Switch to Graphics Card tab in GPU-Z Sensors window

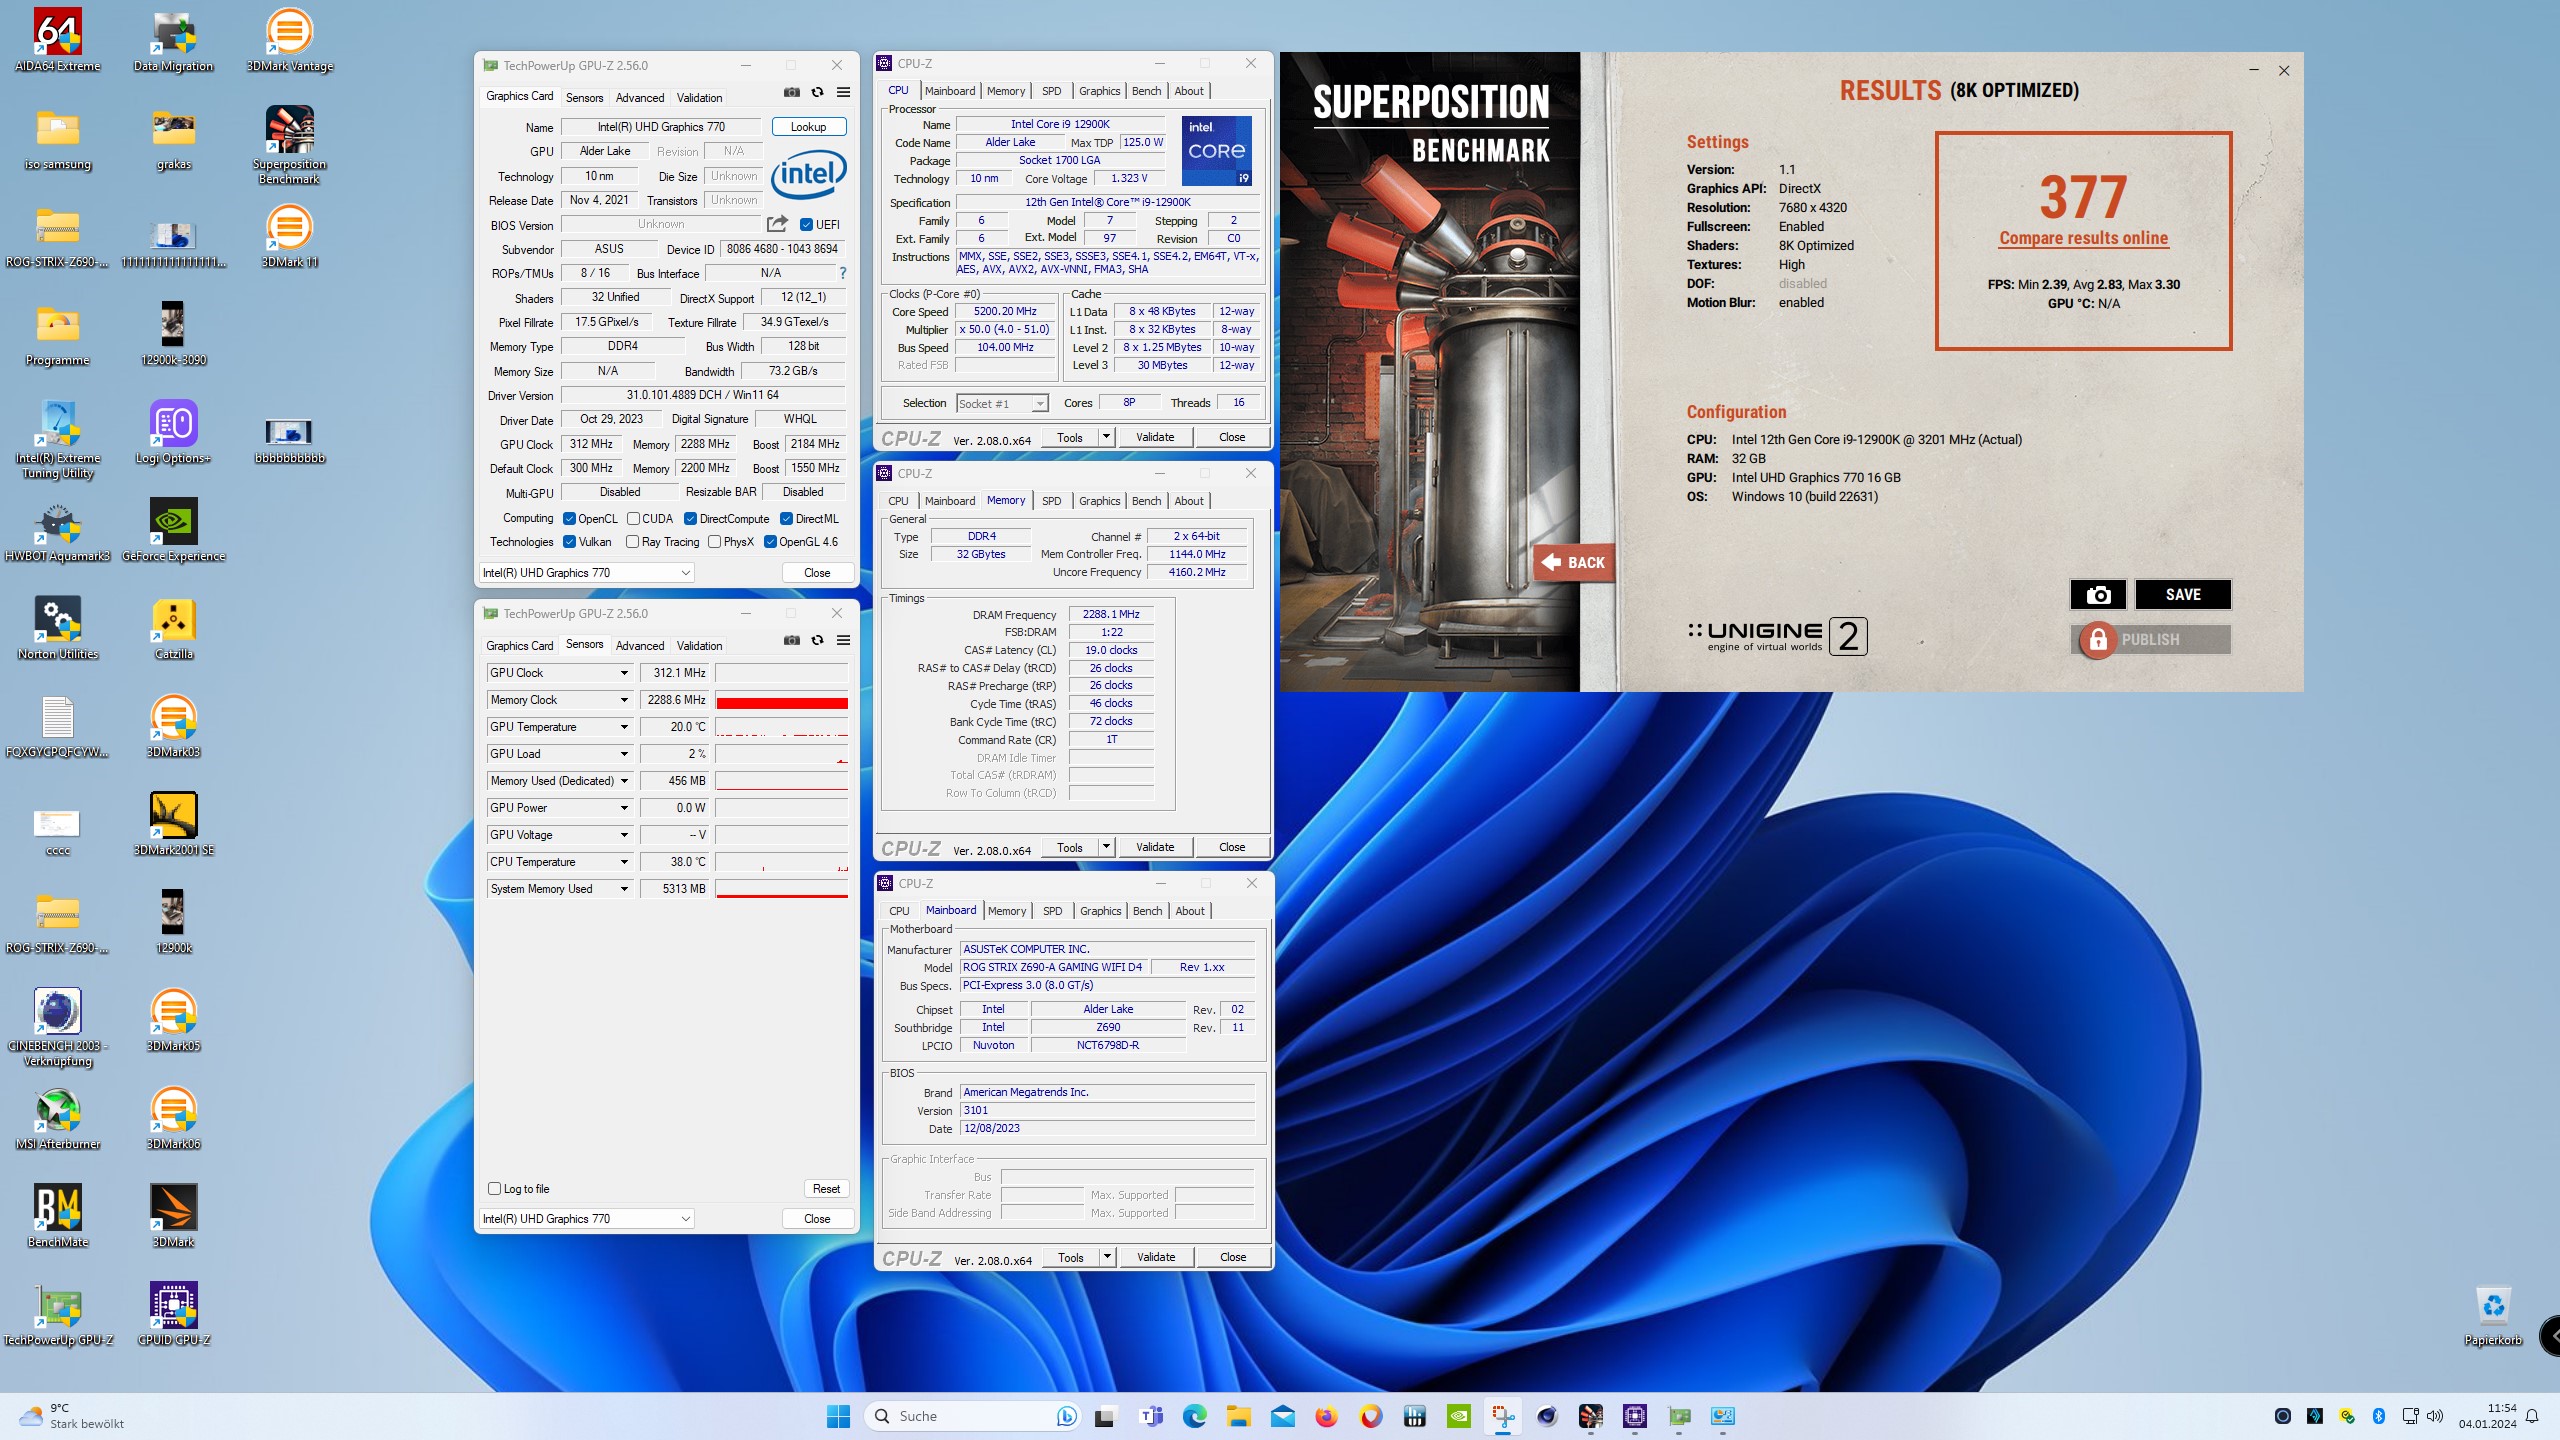(519, 645)
